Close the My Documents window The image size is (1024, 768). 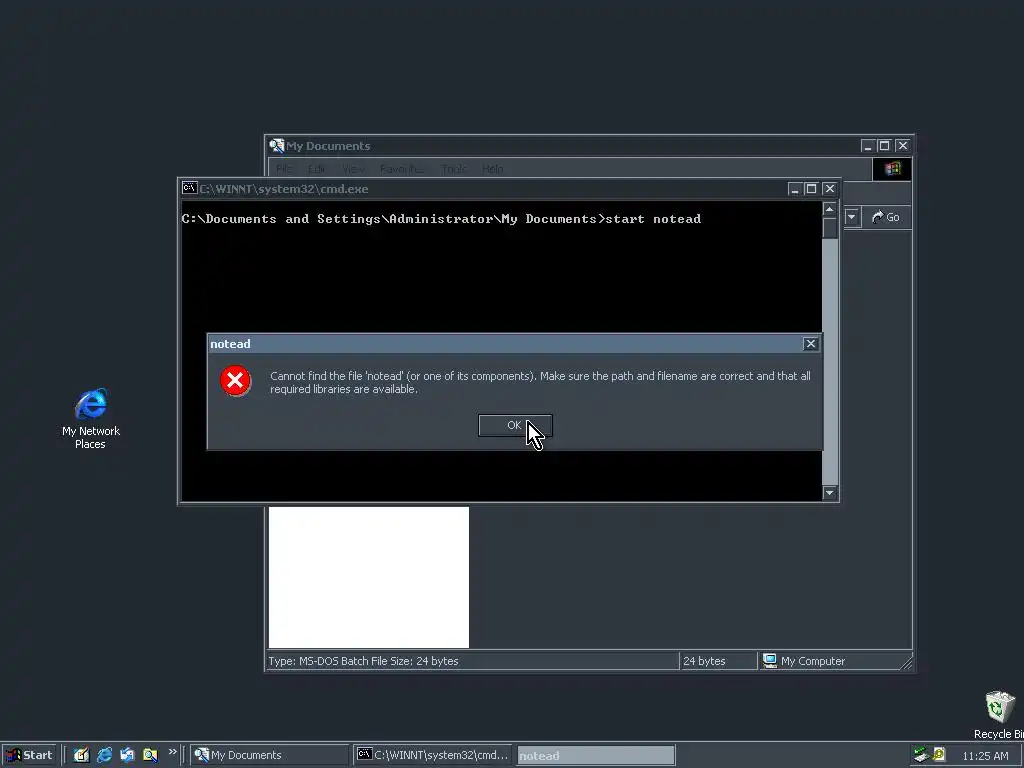903,146
